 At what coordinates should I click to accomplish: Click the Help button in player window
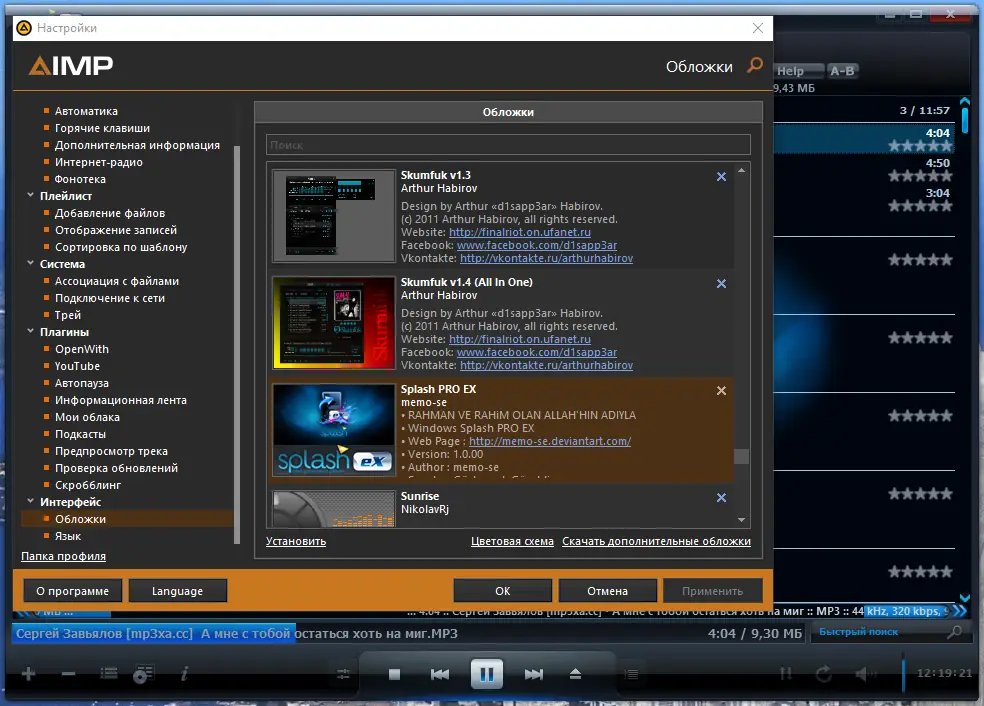(x=797, y=71)
